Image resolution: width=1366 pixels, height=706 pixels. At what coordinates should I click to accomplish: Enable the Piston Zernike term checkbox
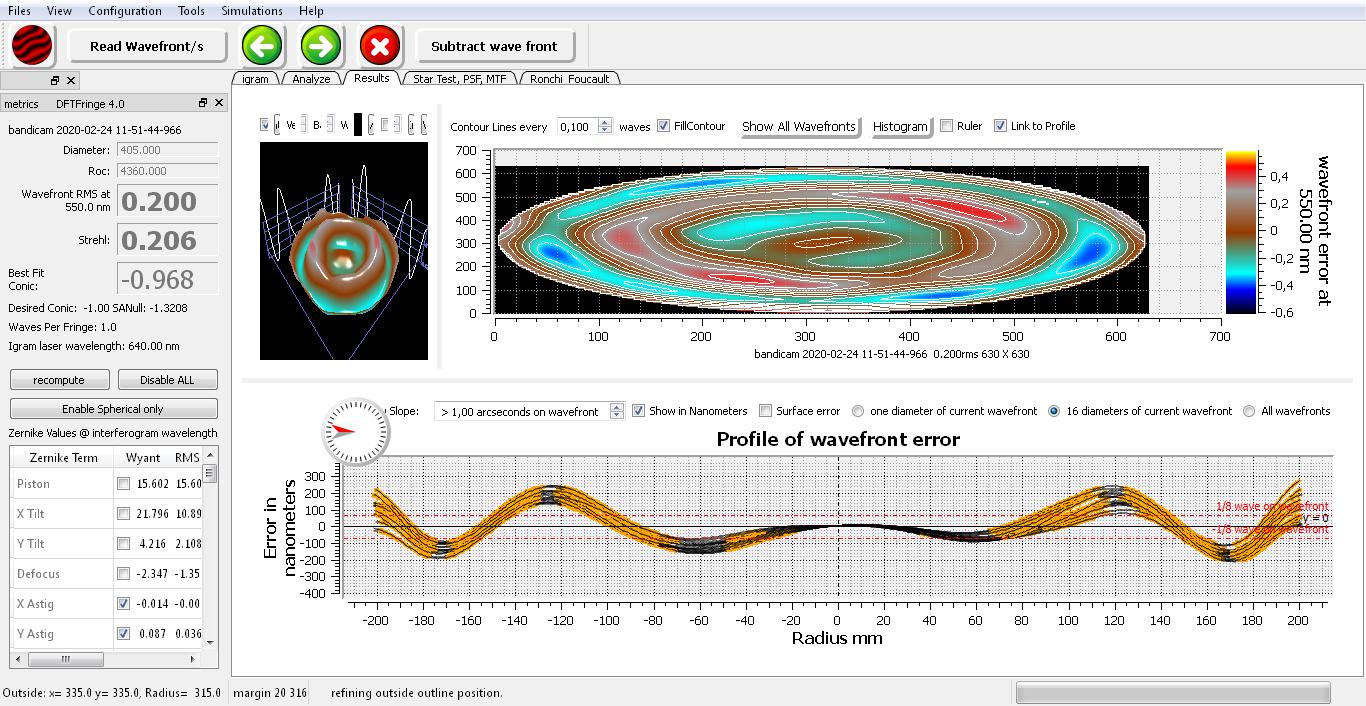click(x=123, y=484)
